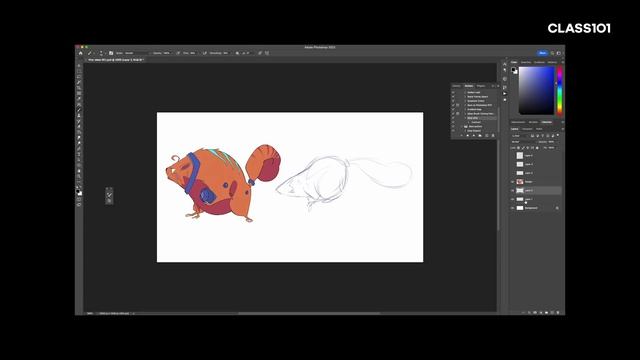Select the Eyedropper tool
The image size is (640, 360).
pyautogui.click(x=79, y=98)
